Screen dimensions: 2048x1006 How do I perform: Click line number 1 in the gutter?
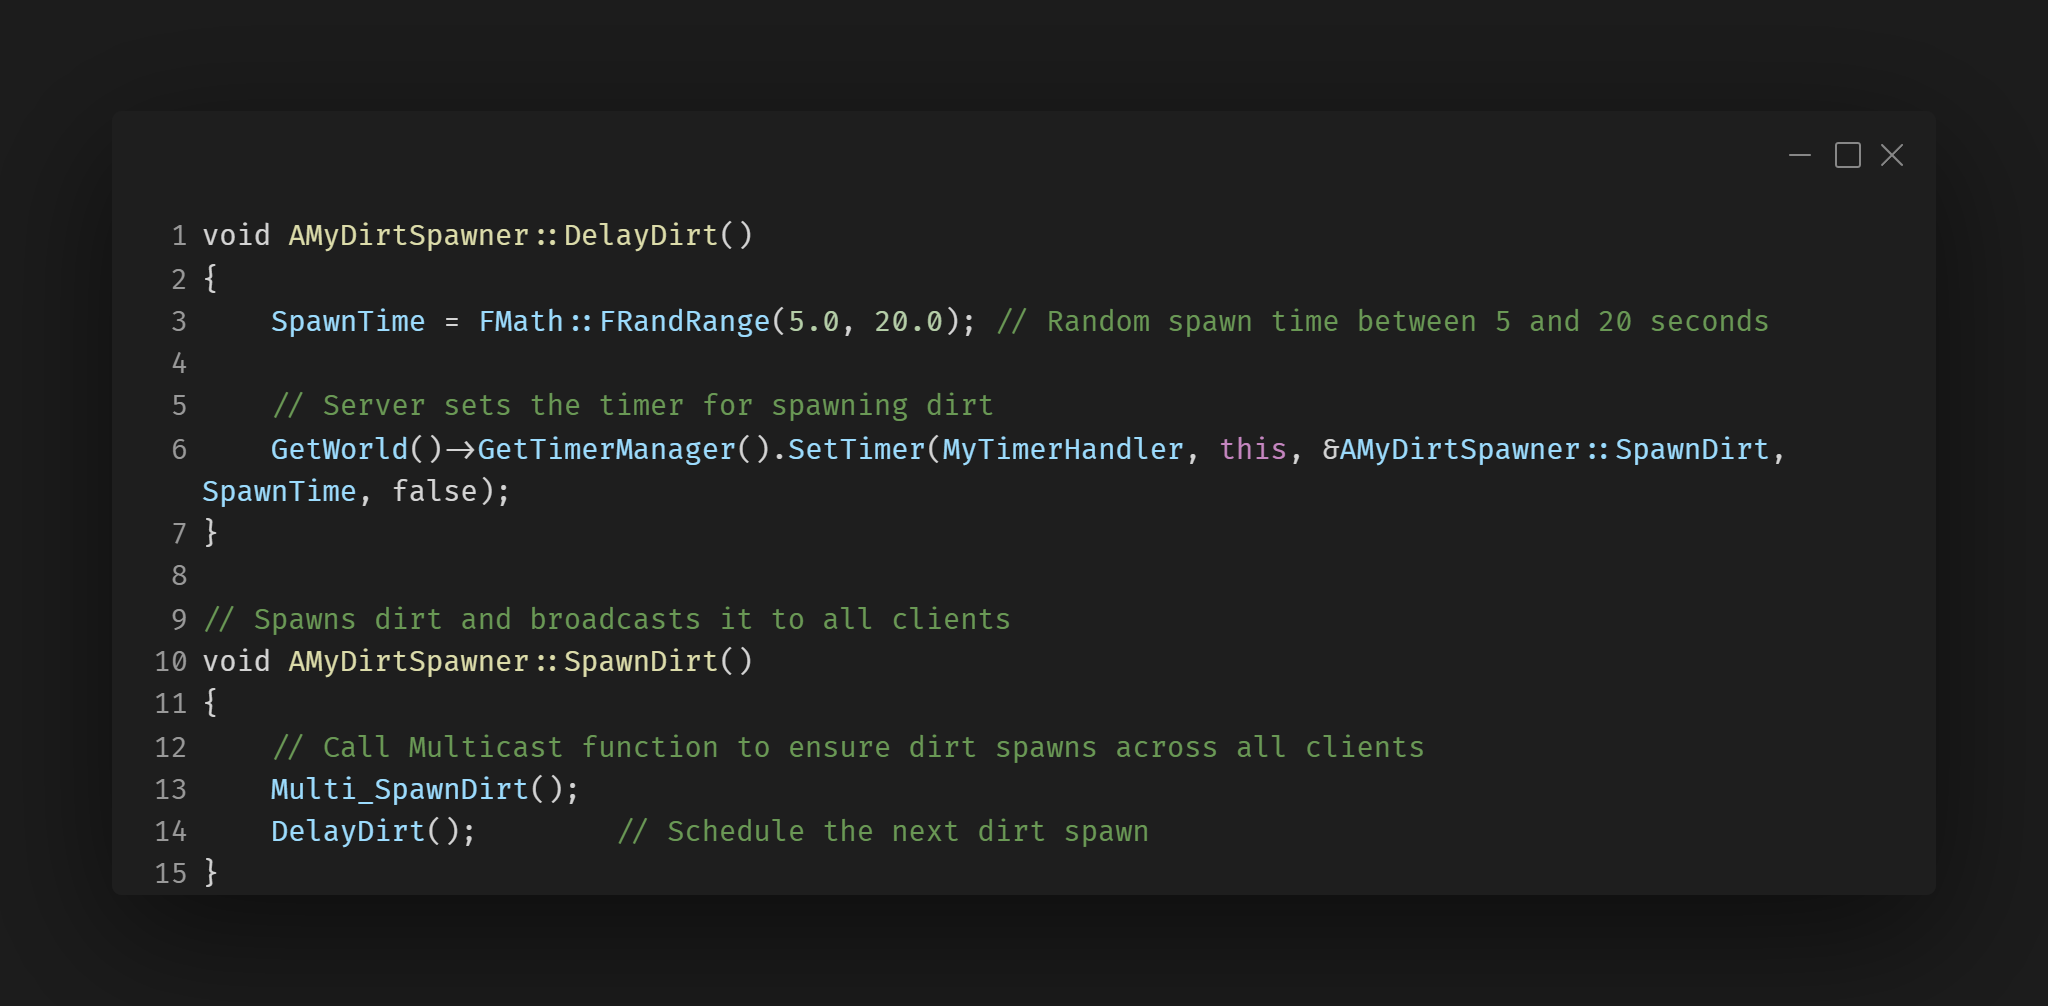point(179,236)
